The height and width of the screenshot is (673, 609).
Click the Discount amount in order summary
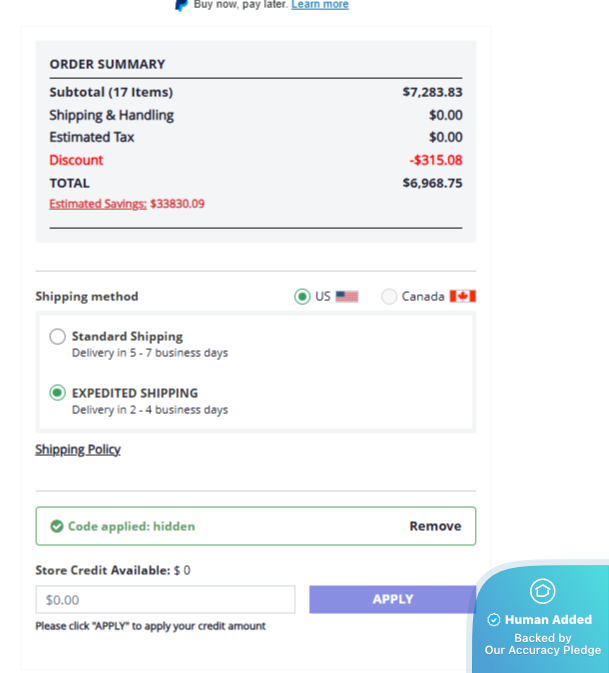(x=435, y=160)
